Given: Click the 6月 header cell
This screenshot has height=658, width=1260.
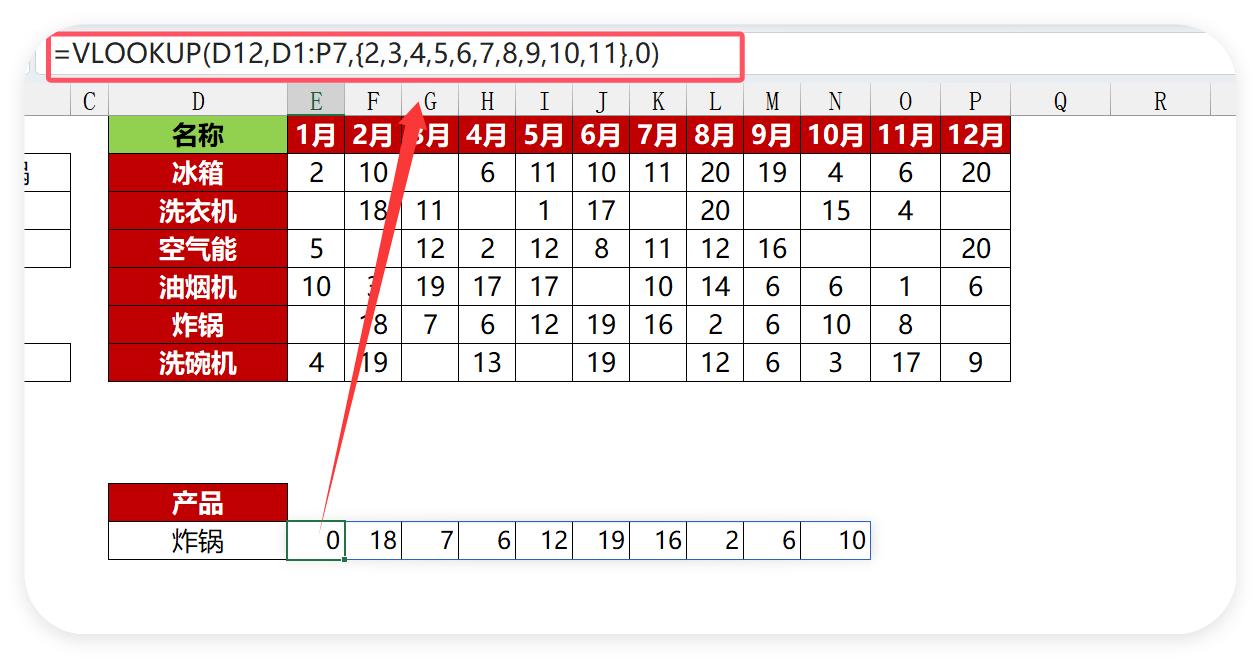Looking at the screenshot, I should (x=601, y=135).
